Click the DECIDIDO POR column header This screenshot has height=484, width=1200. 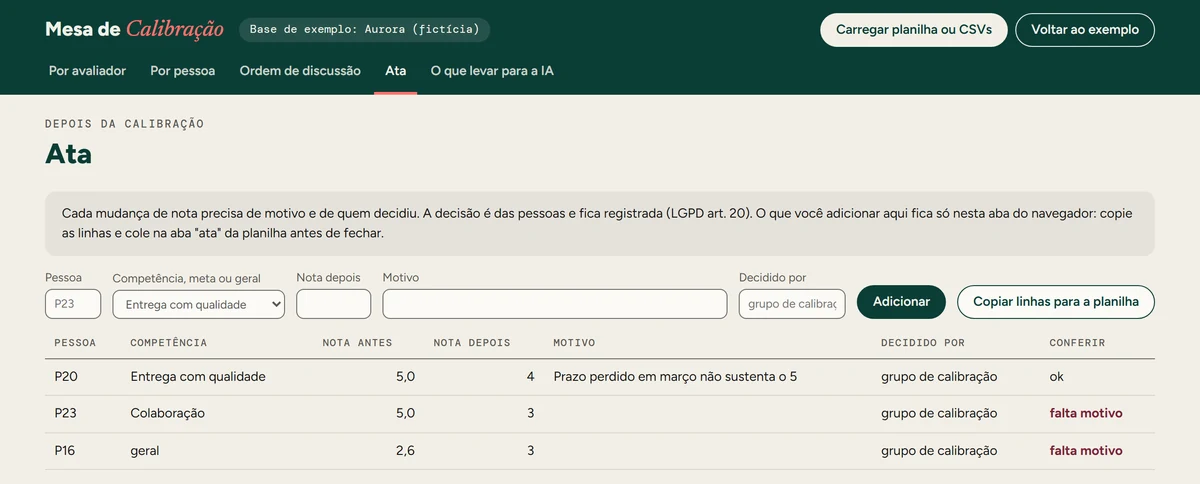coord(923,342)
